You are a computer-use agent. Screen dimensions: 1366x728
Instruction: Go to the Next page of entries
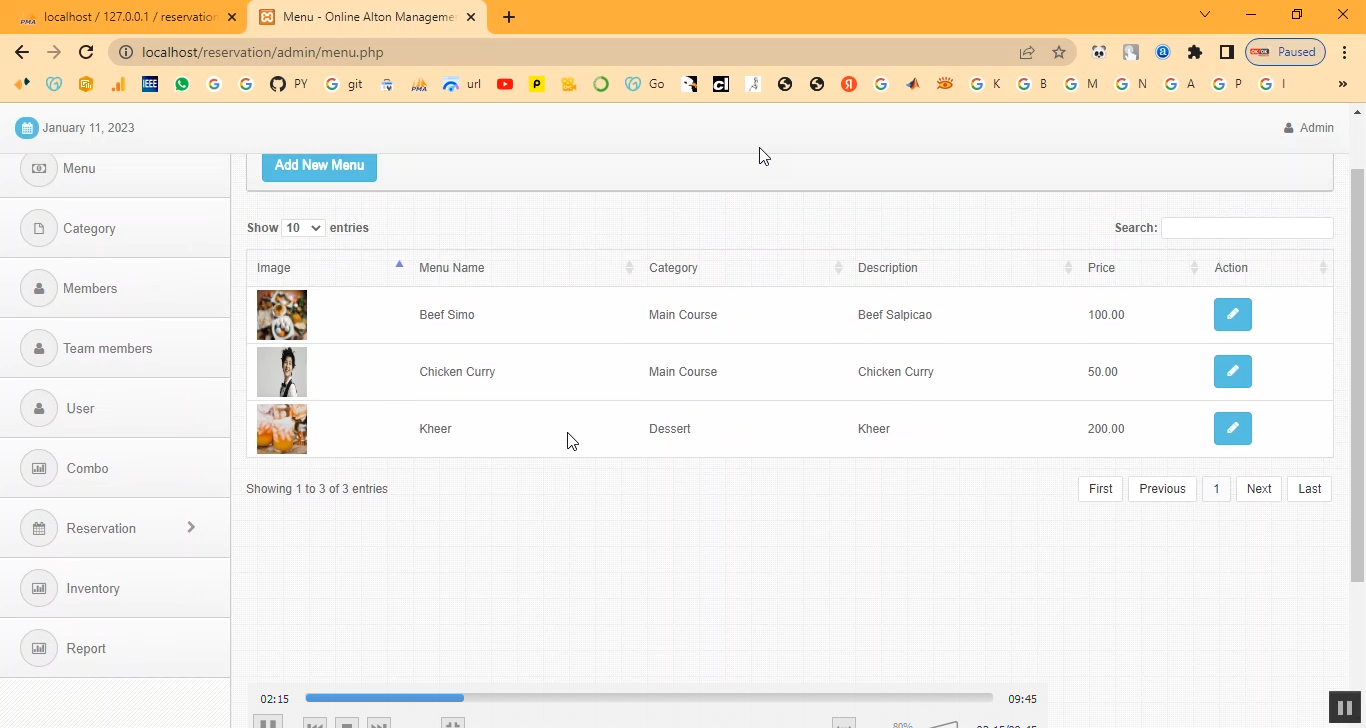click(x=1258, y=489)
